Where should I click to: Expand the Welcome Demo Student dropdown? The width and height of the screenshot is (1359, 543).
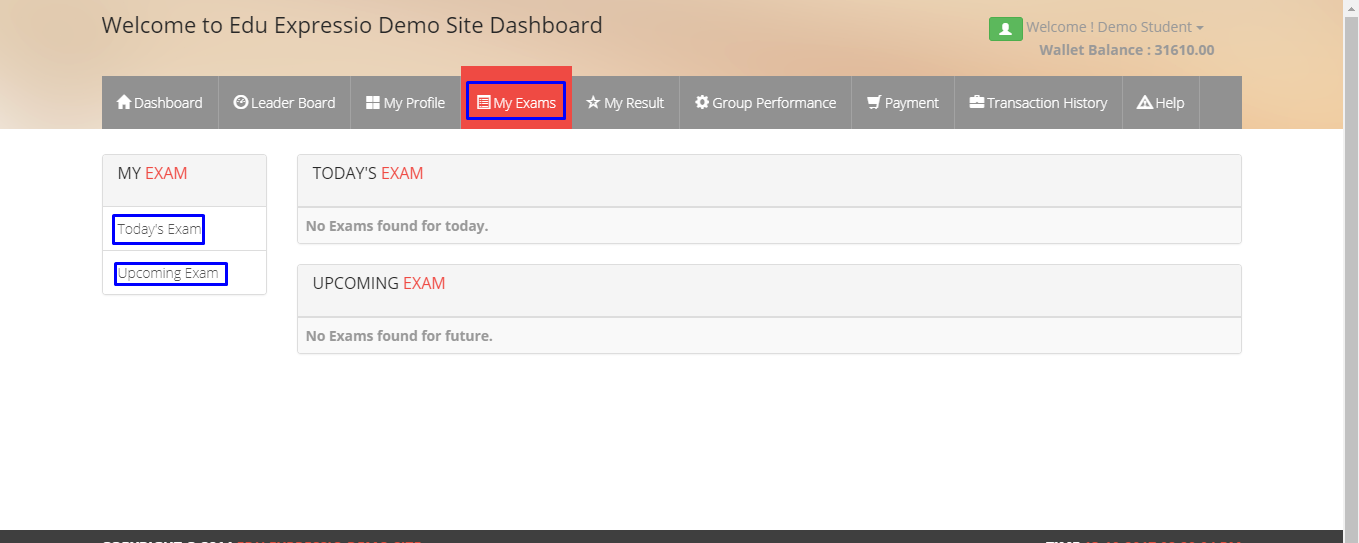1115,27
